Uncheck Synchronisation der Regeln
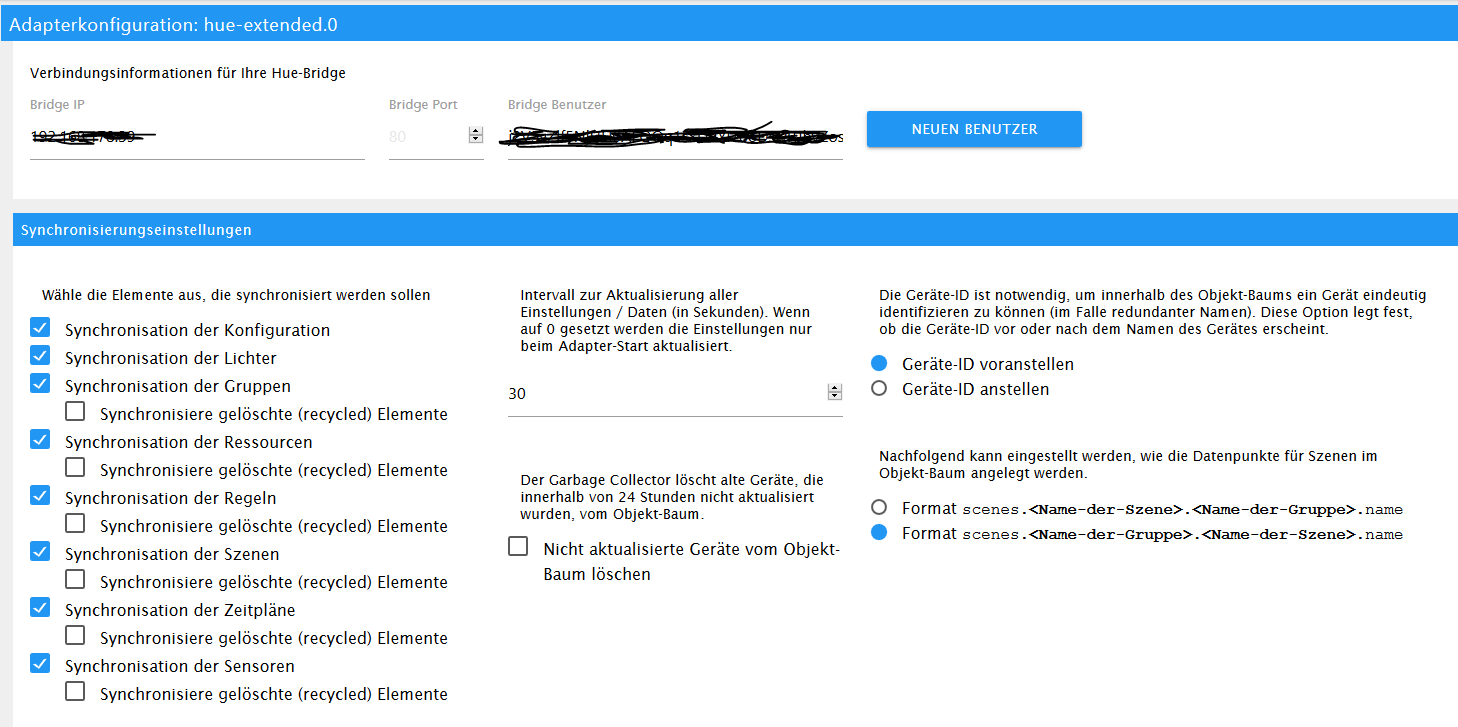Viewport: 1458px width, 727px height. [x=40, y=496]
